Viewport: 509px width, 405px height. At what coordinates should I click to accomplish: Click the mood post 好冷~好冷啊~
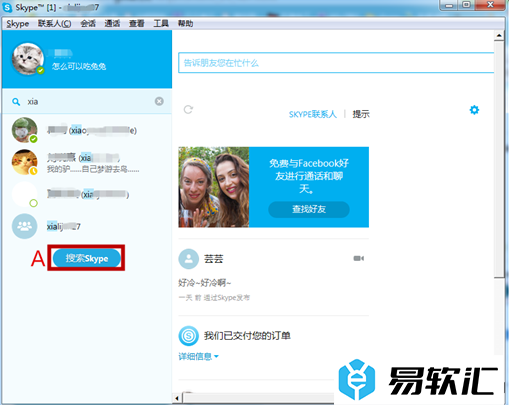click(x=204, y=283)
